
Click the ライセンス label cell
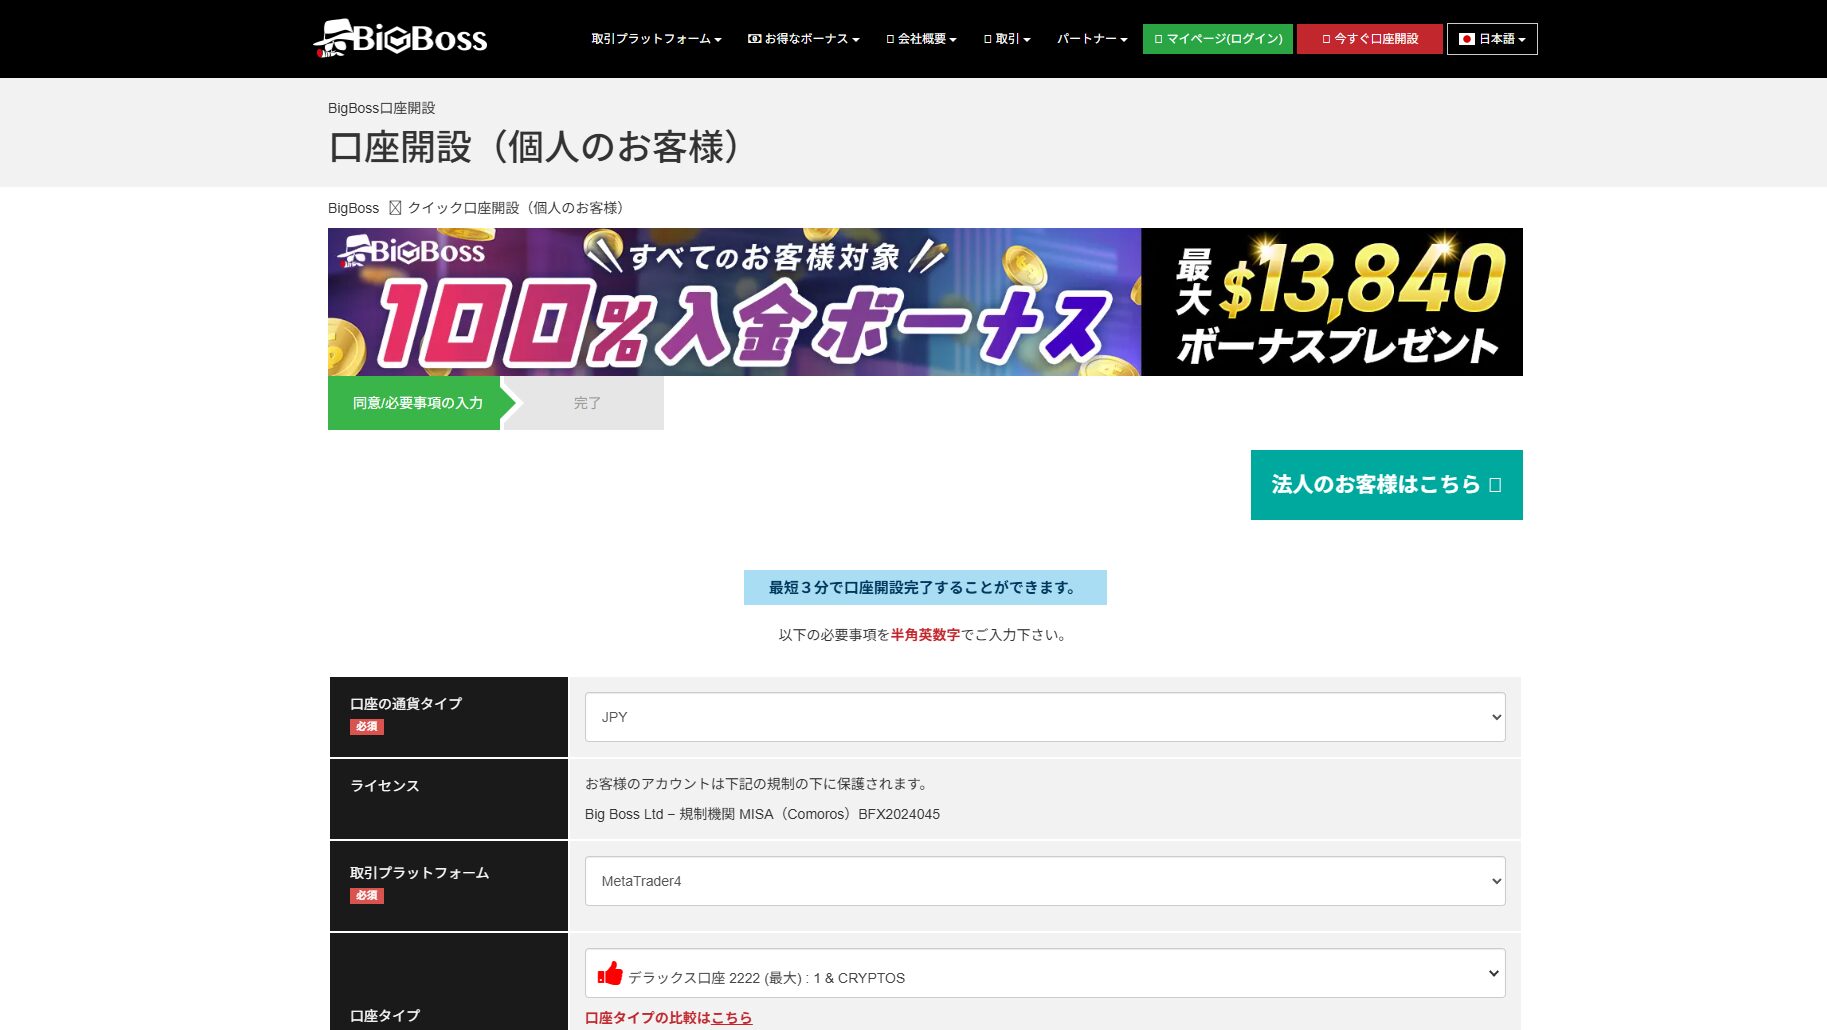coord(449,799)
